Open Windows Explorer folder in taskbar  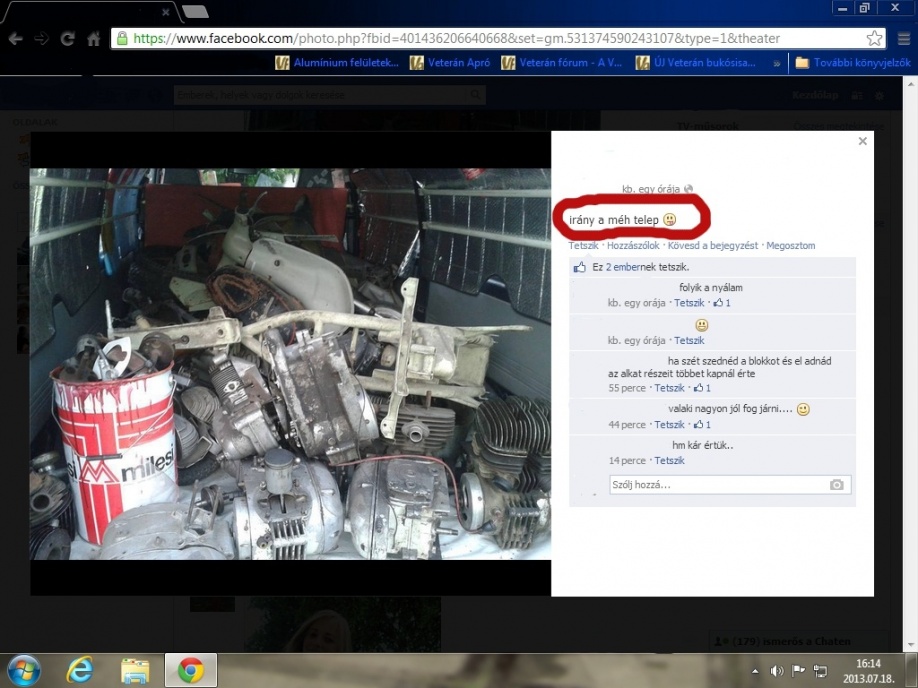tap(135, 668)
